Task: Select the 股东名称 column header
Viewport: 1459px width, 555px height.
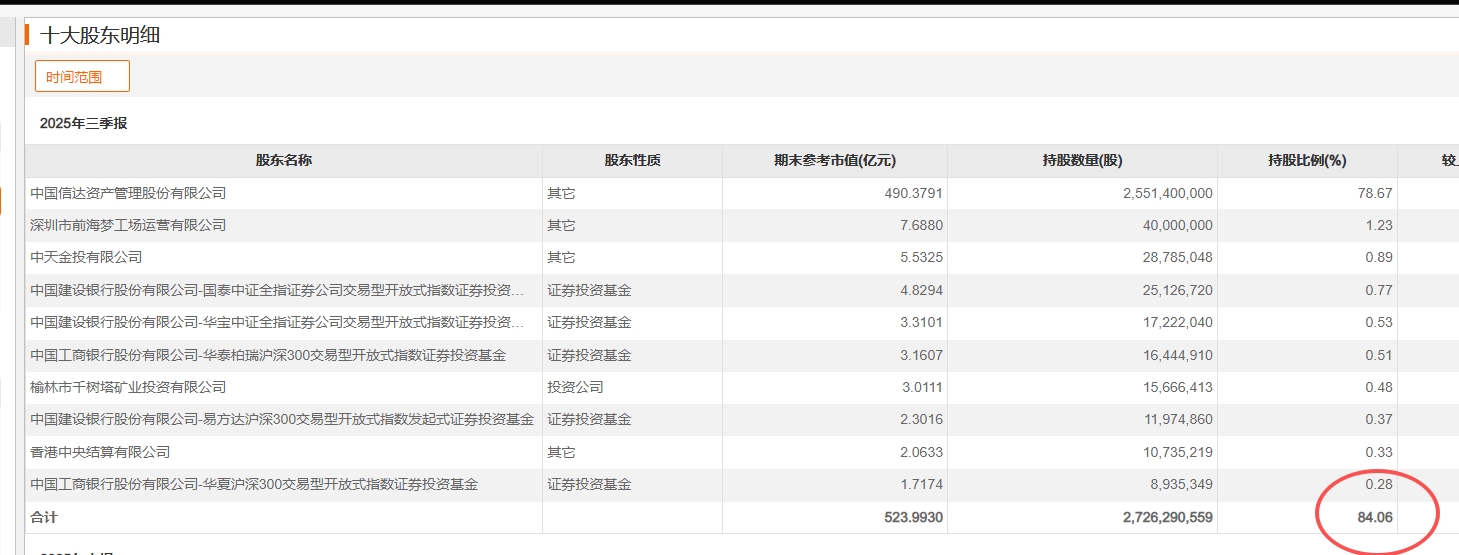Action: (284, 160)
